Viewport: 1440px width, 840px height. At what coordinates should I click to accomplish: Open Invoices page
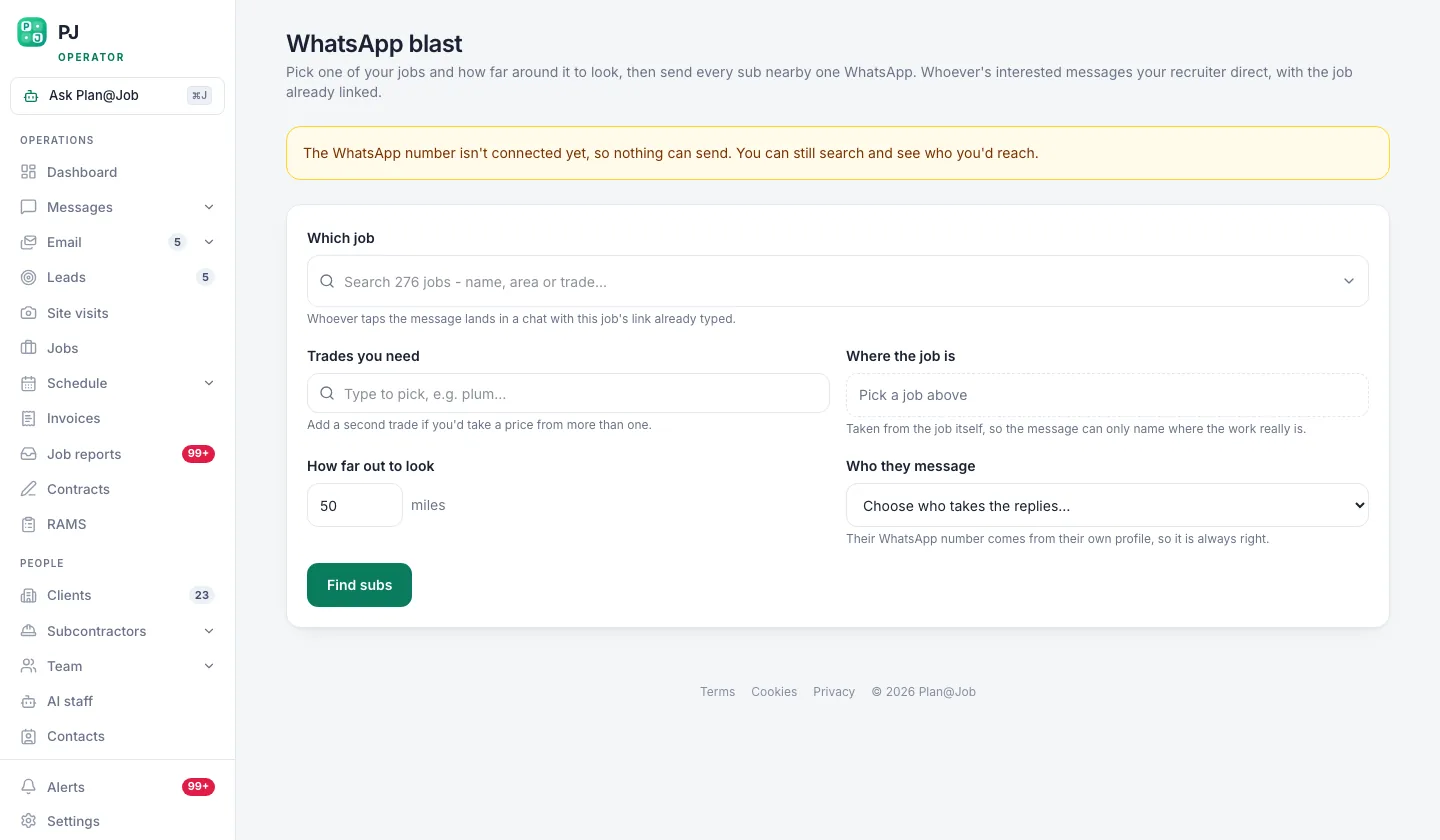click(x=117, y=418)
